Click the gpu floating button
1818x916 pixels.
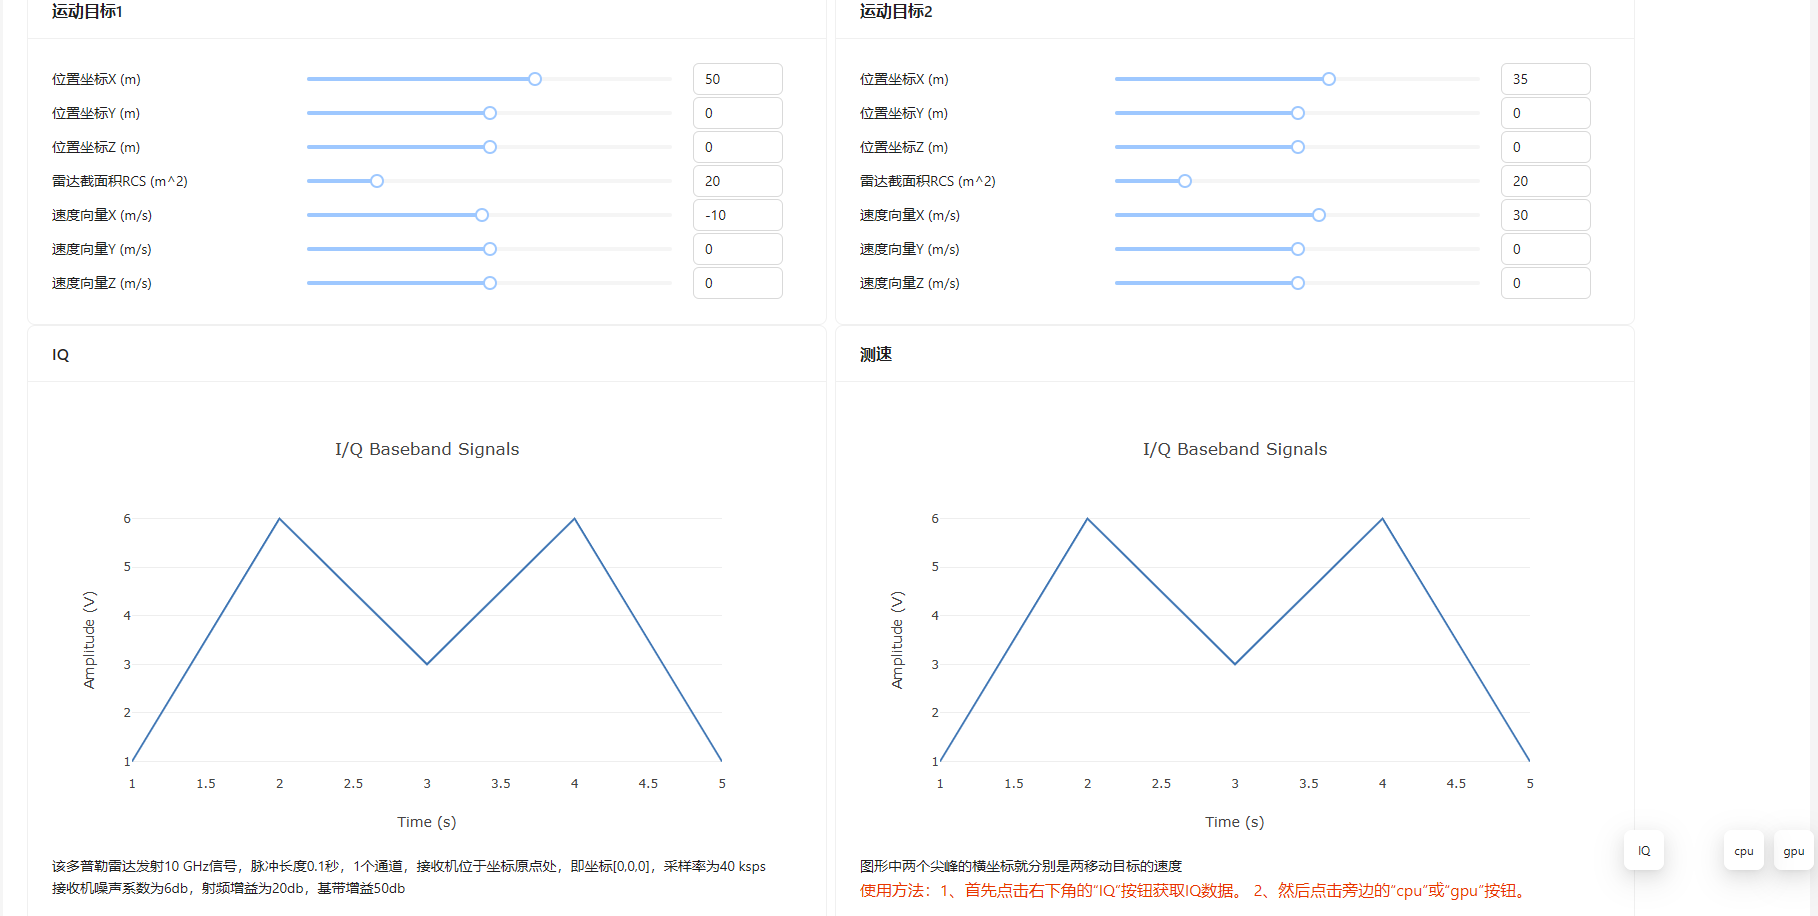pyautogui.click(x=1793, y=851)
